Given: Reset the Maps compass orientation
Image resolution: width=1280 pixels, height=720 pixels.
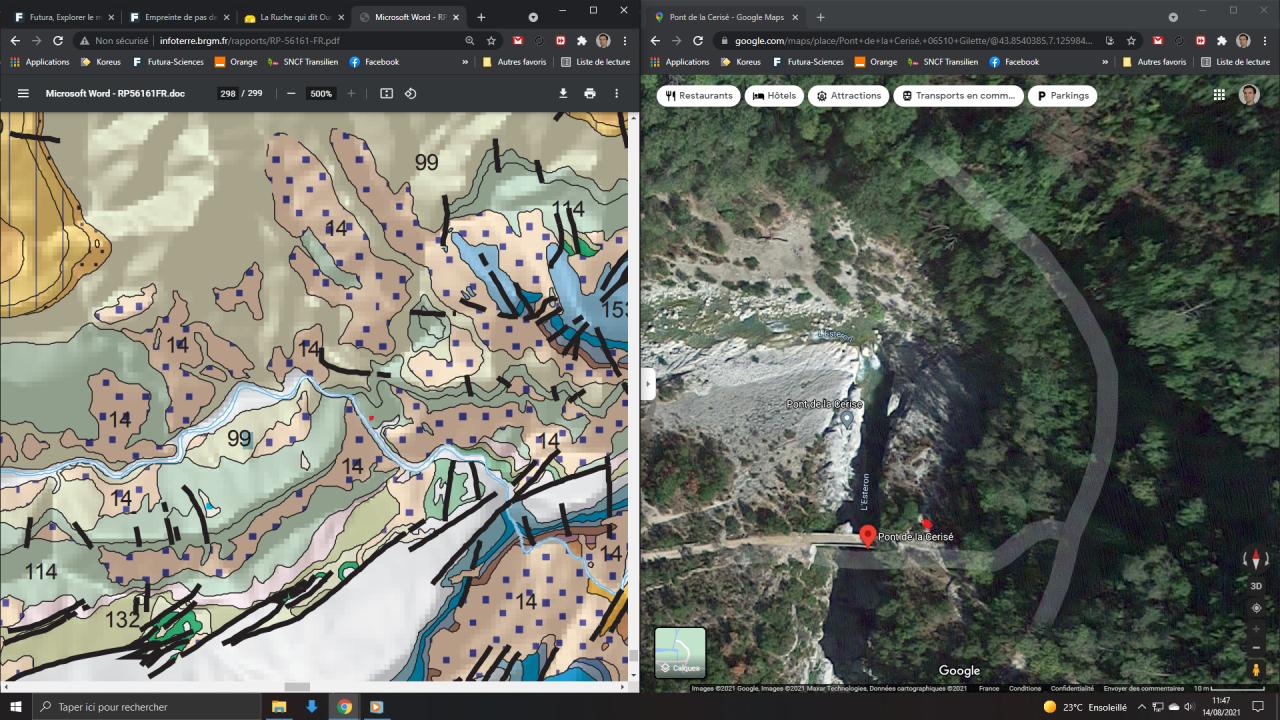Looking at the screenshot, I should point(1256,560).
